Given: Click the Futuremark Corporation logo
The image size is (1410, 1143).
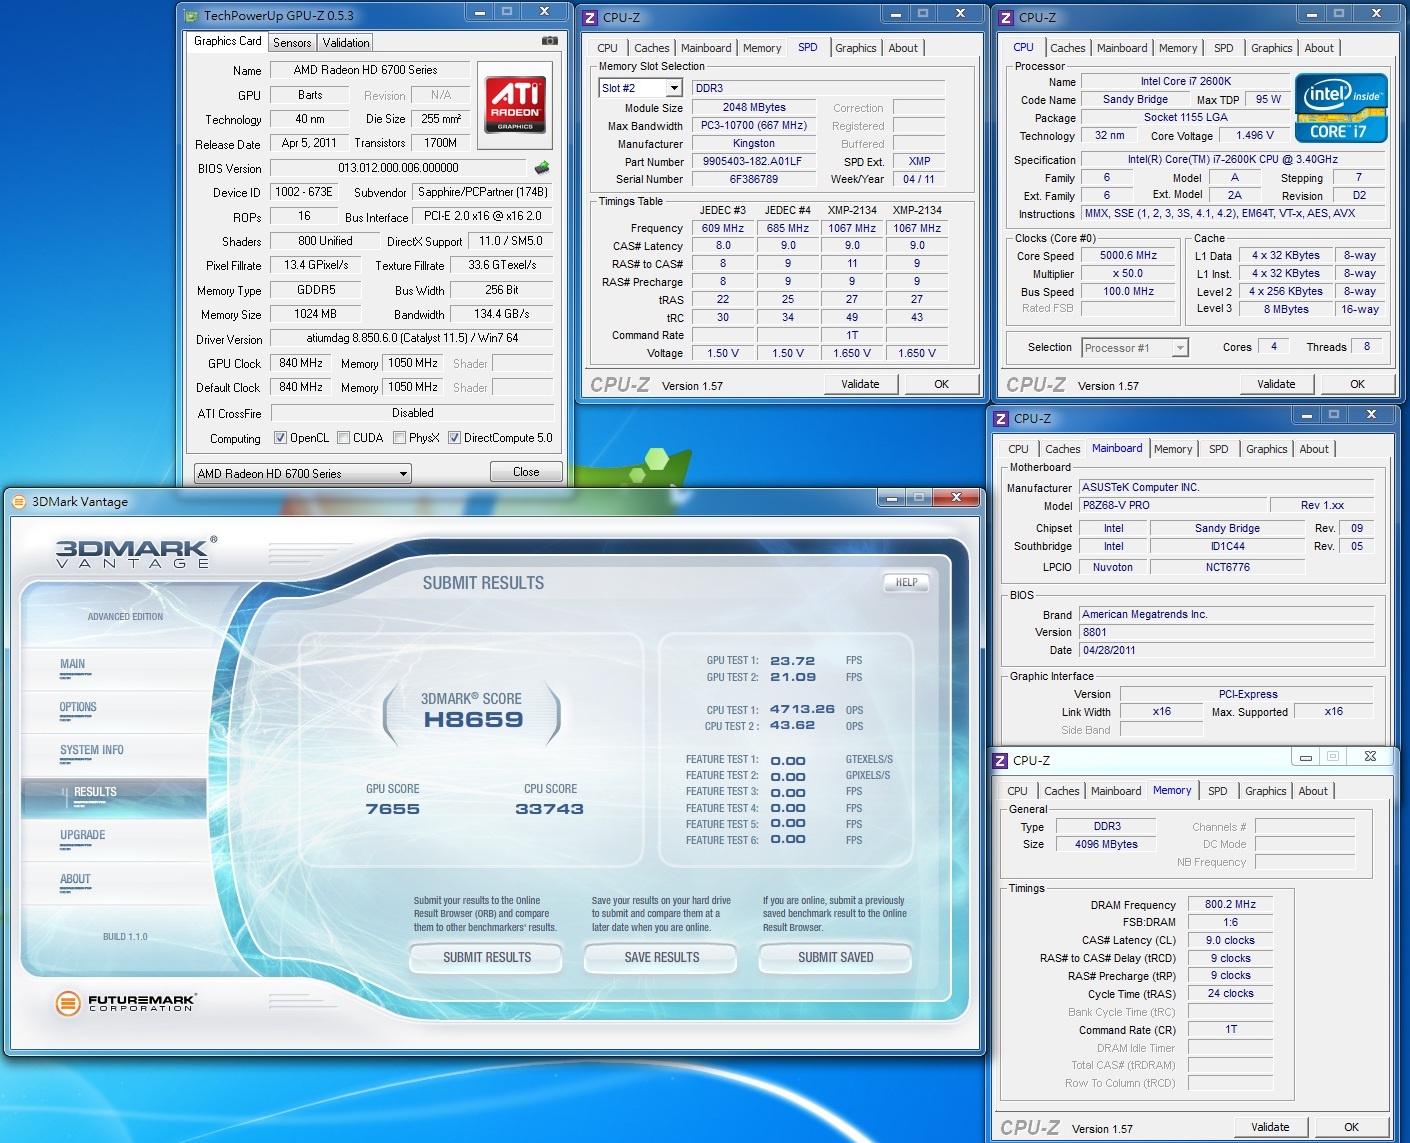Looking at the screenshot, I should (x=126, y=1002).
